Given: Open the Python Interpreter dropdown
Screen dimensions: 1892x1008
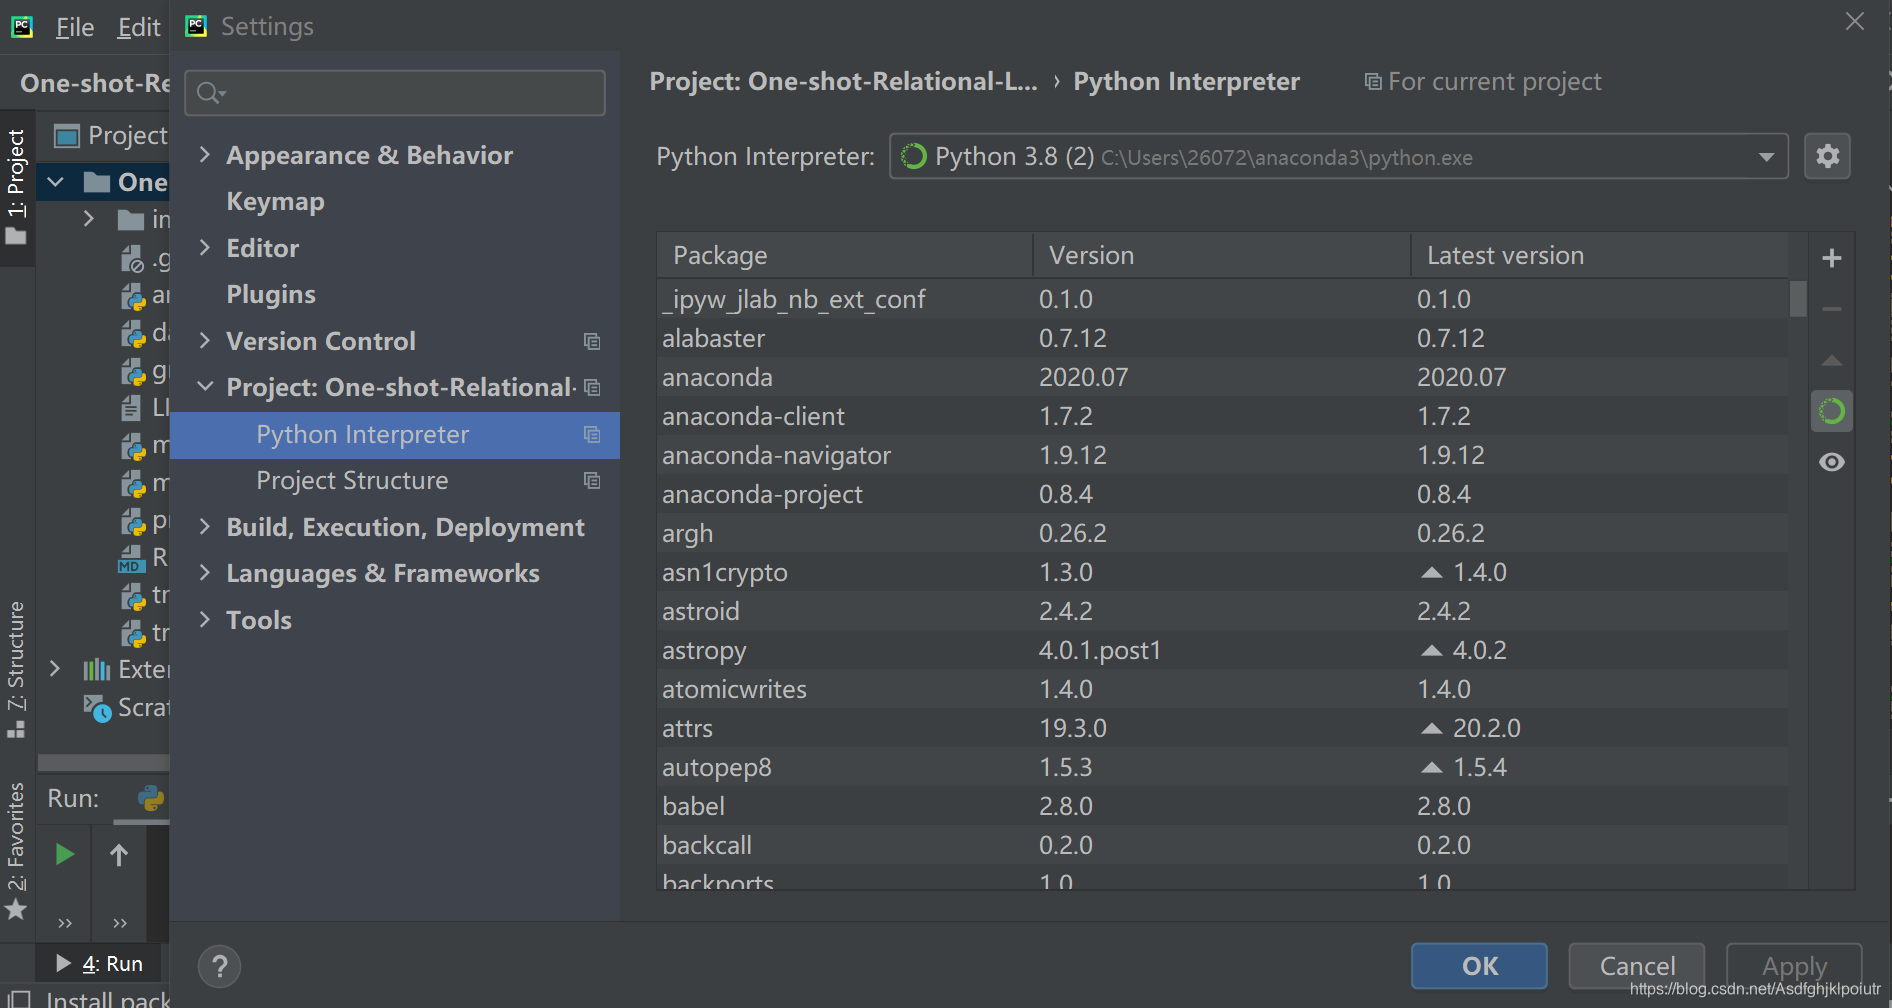Looking at the screenshot, I should (1338, 156).
